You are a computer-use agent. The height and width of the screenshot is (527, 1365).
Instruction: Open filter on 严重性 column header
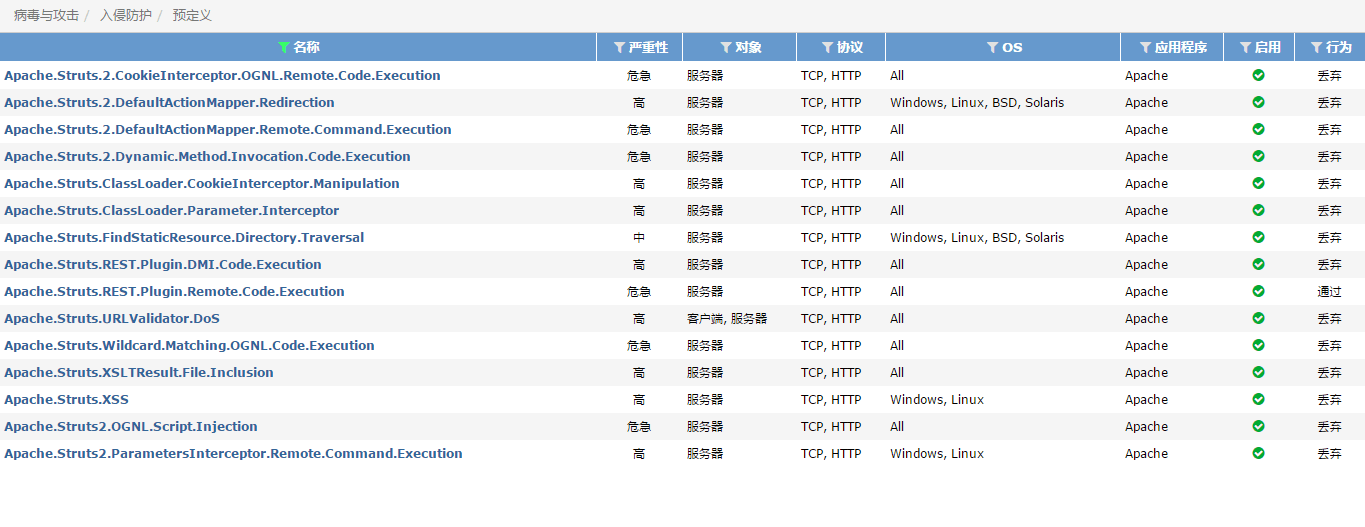pos(619,47)
